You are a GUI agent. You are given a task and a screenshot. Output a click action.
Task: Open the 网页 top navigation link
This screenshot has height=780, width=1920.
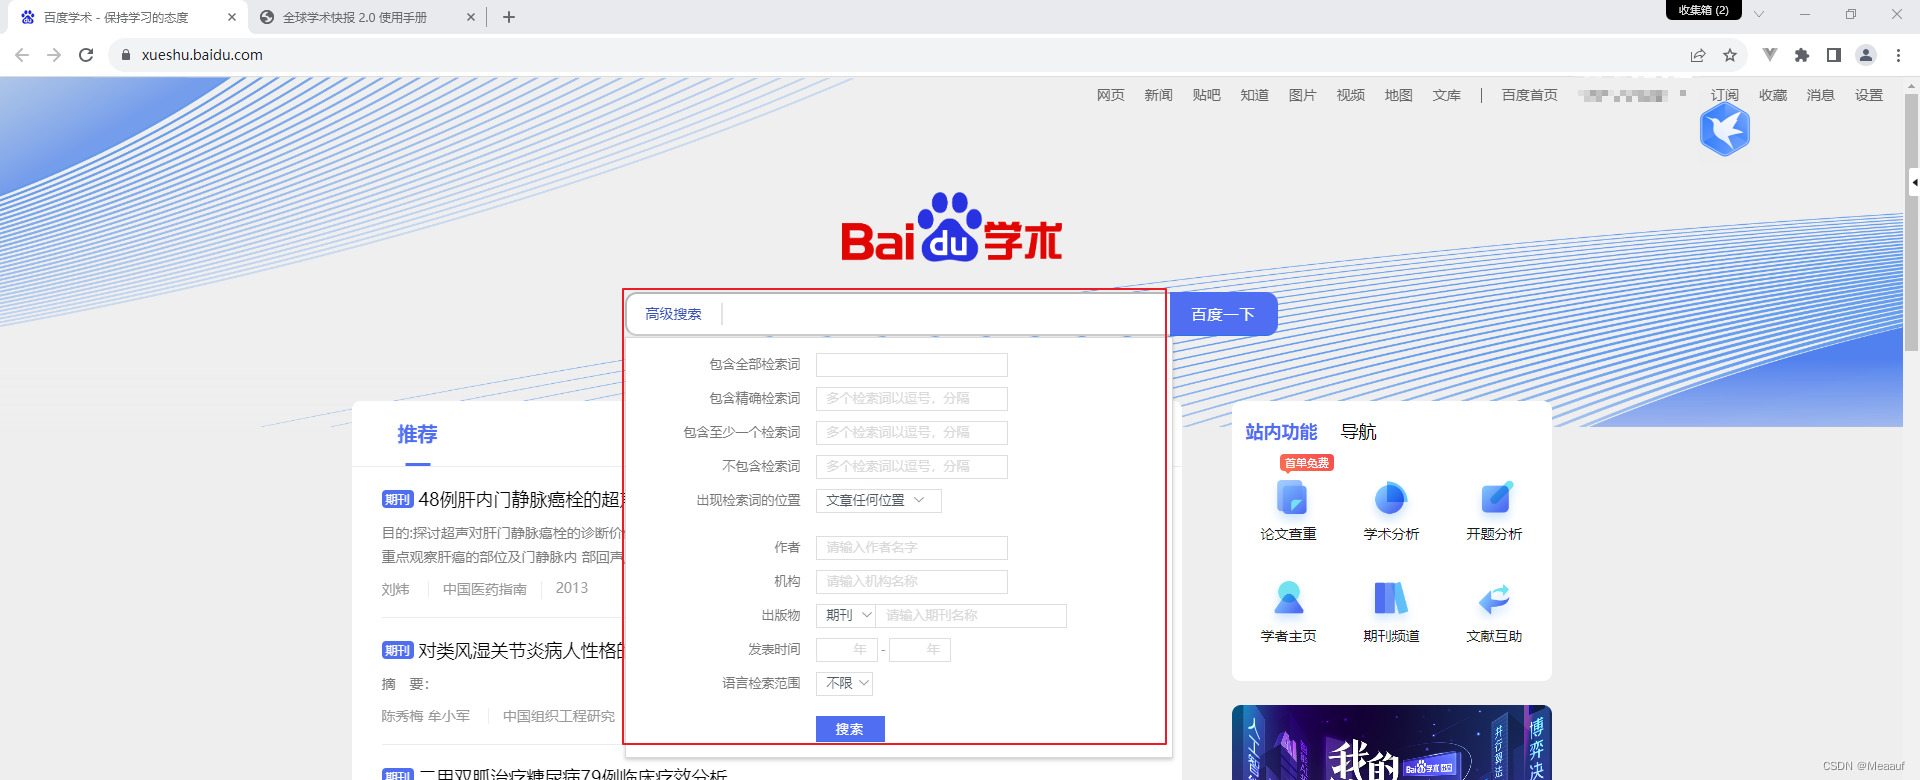[x=1110, y=95]
